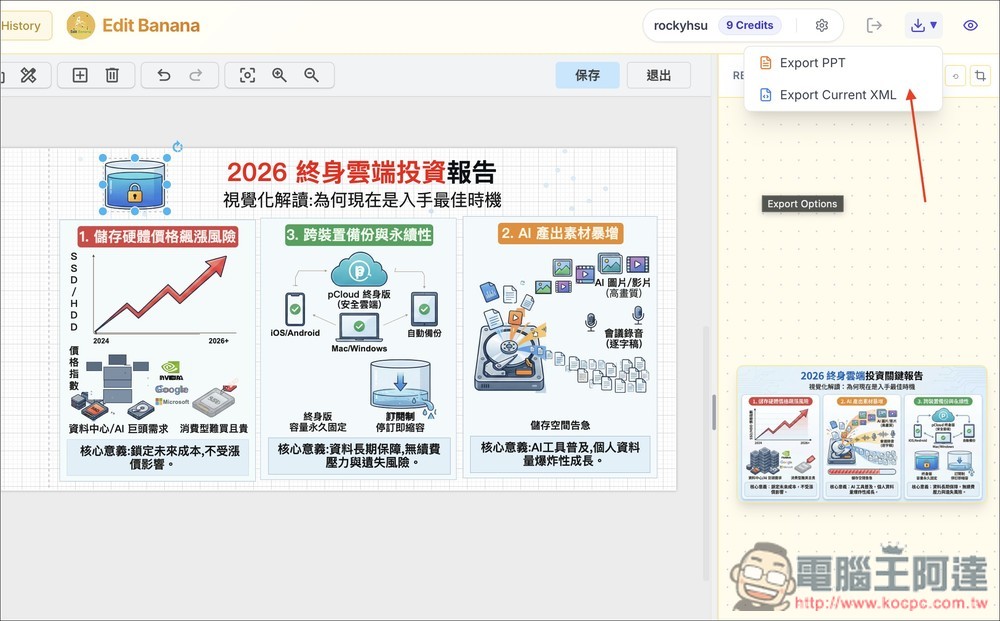Toggle the eye visibility icon at top right

[970, 25]
